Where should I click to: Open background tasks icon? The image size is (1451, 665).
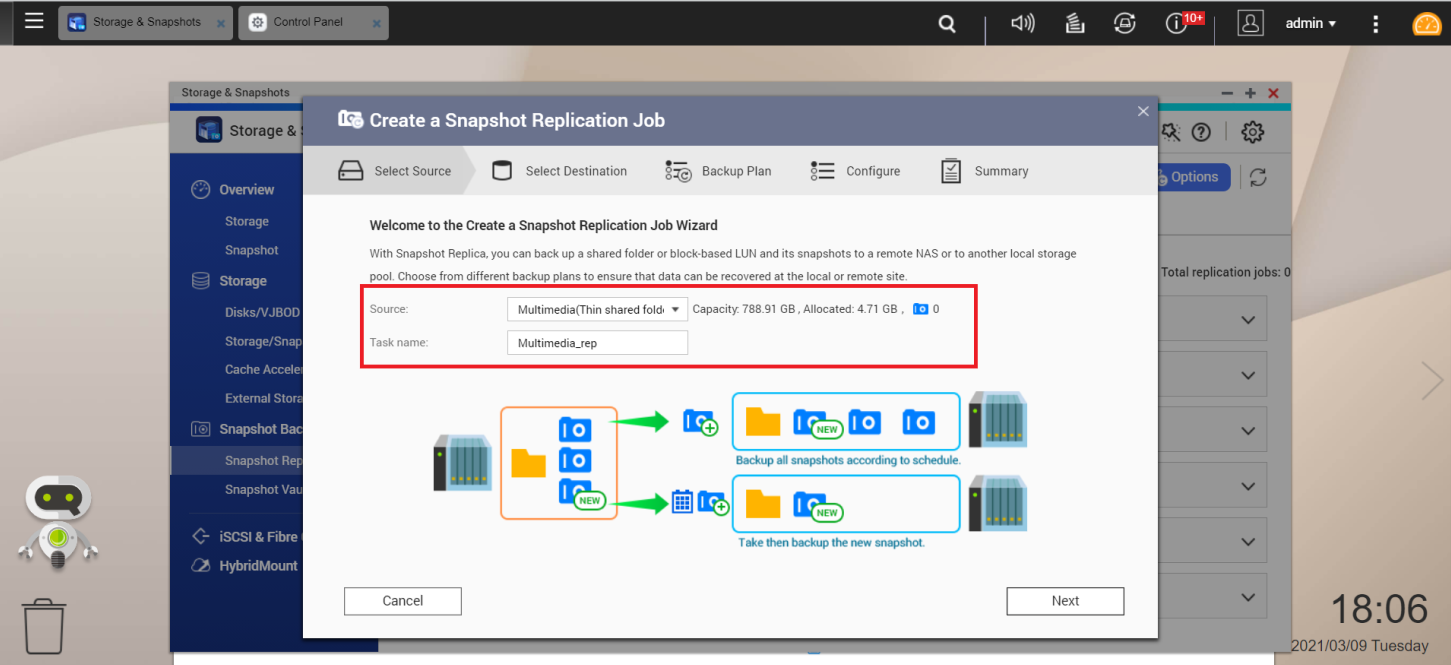[1075, 23]
